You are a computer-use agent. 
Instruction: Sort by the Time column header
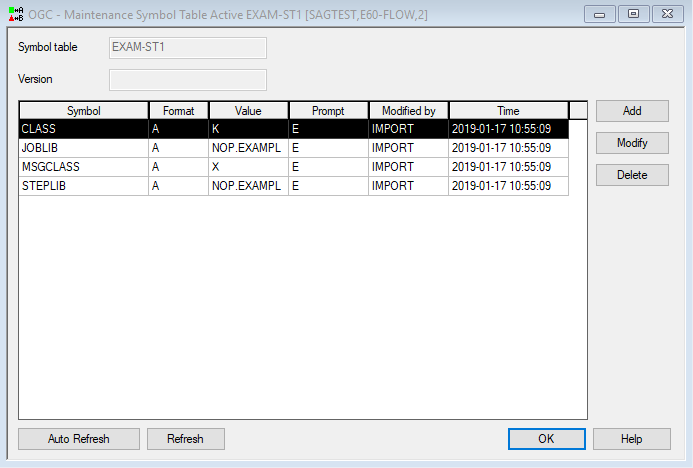tap(508, 111)
